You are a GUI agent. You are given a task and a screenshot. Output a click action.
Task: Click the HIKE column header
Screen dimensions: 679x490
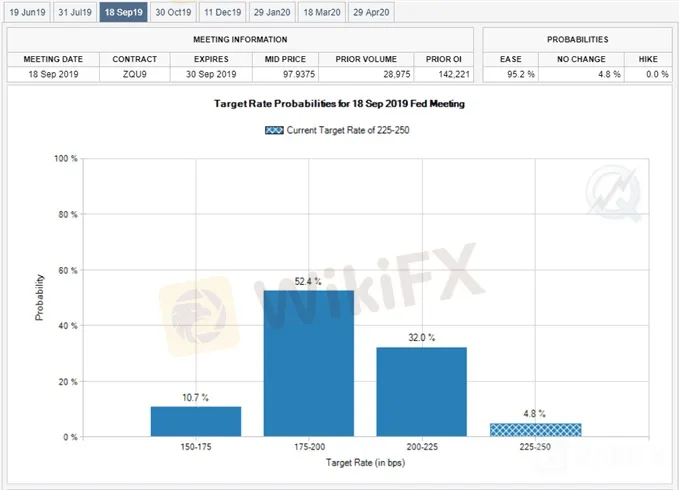pos(648,59)
